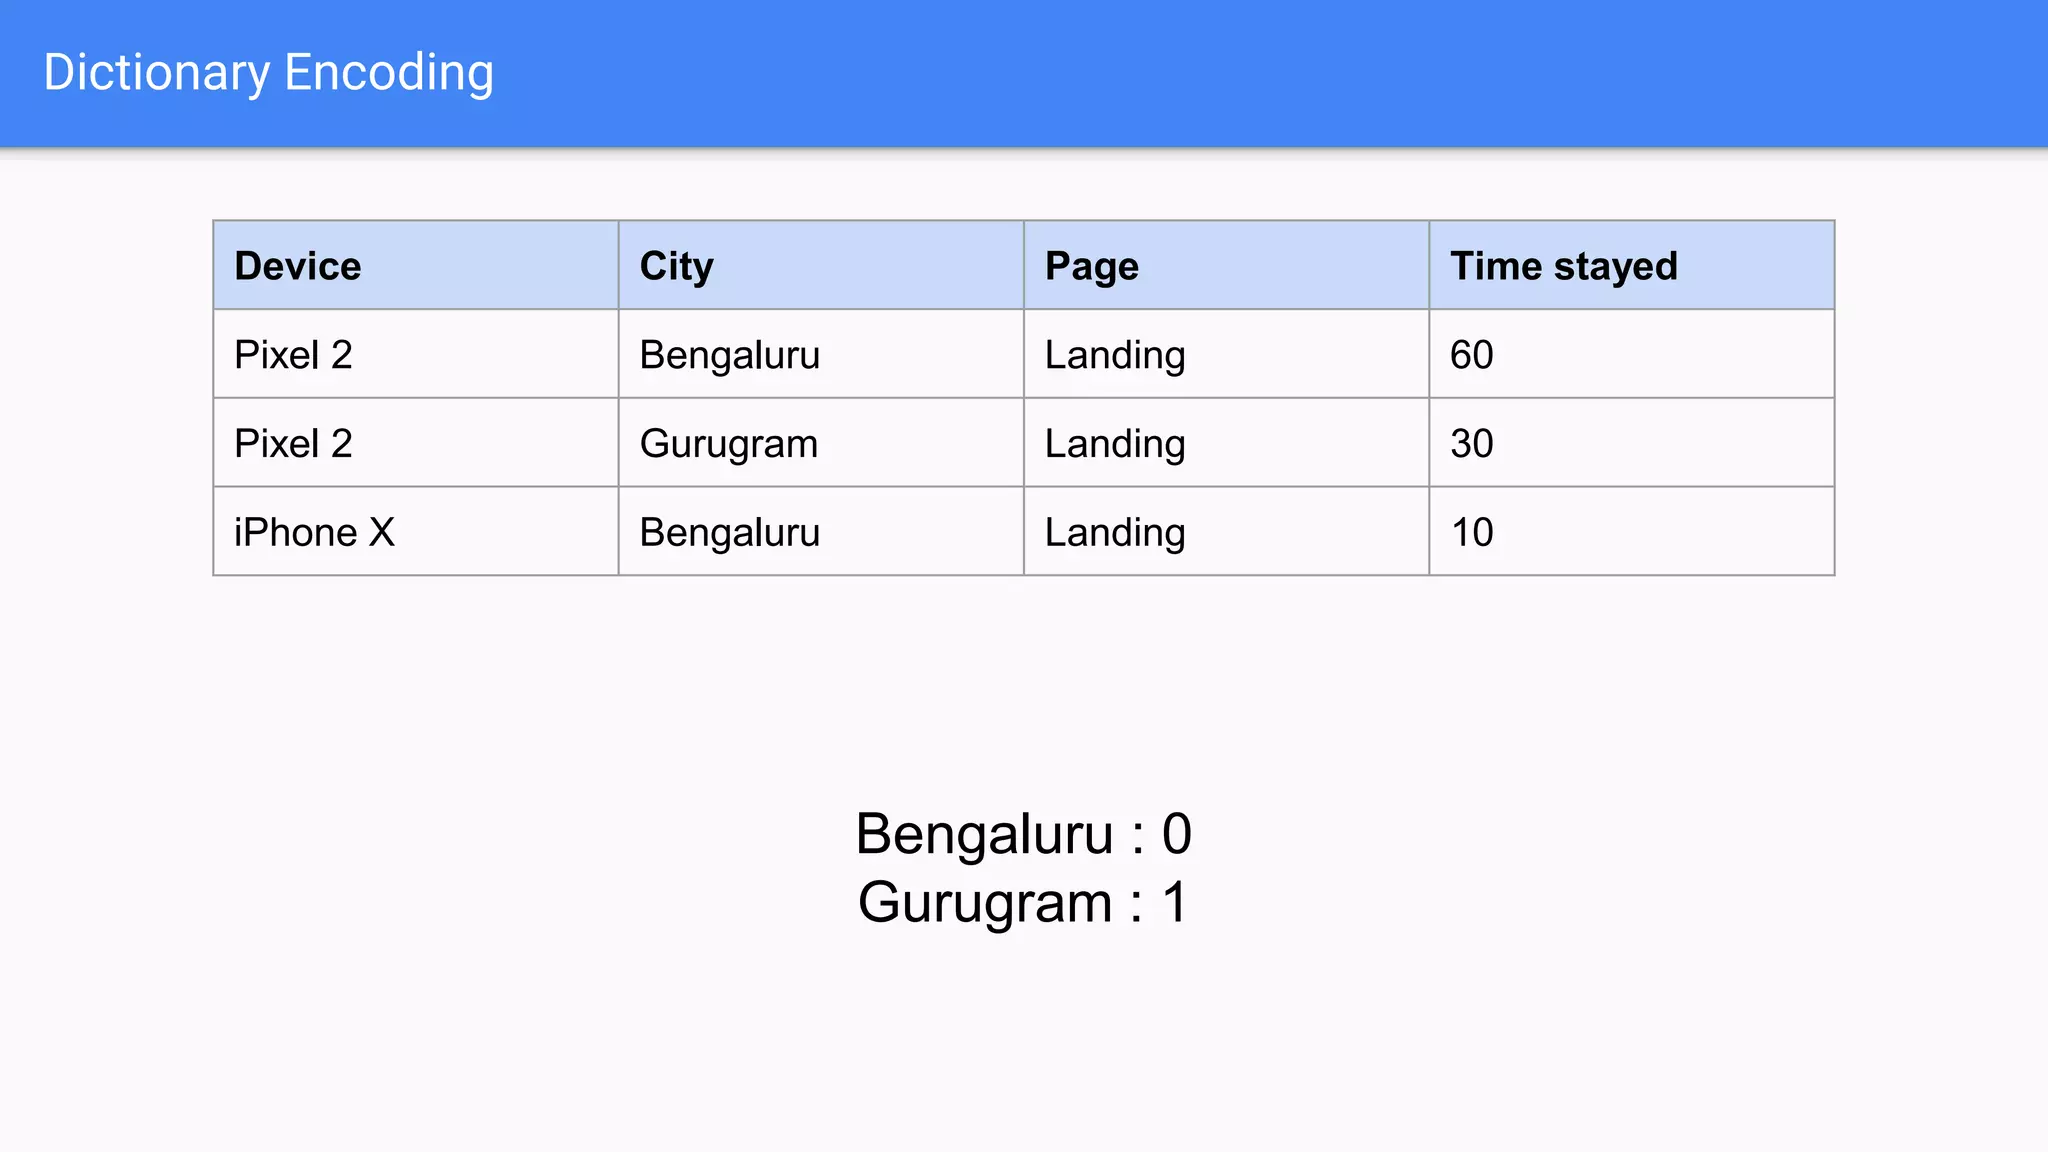Click the time stayed value 60
Screen dimensions: 2048x1152
[1471, 355]
